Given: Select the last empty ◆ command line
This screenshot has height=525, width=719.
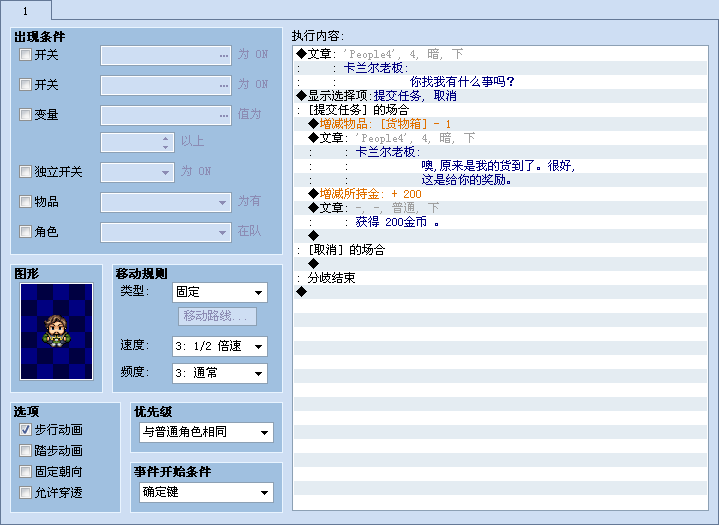Looking at the screenshot, I should [x=501, y=292].
